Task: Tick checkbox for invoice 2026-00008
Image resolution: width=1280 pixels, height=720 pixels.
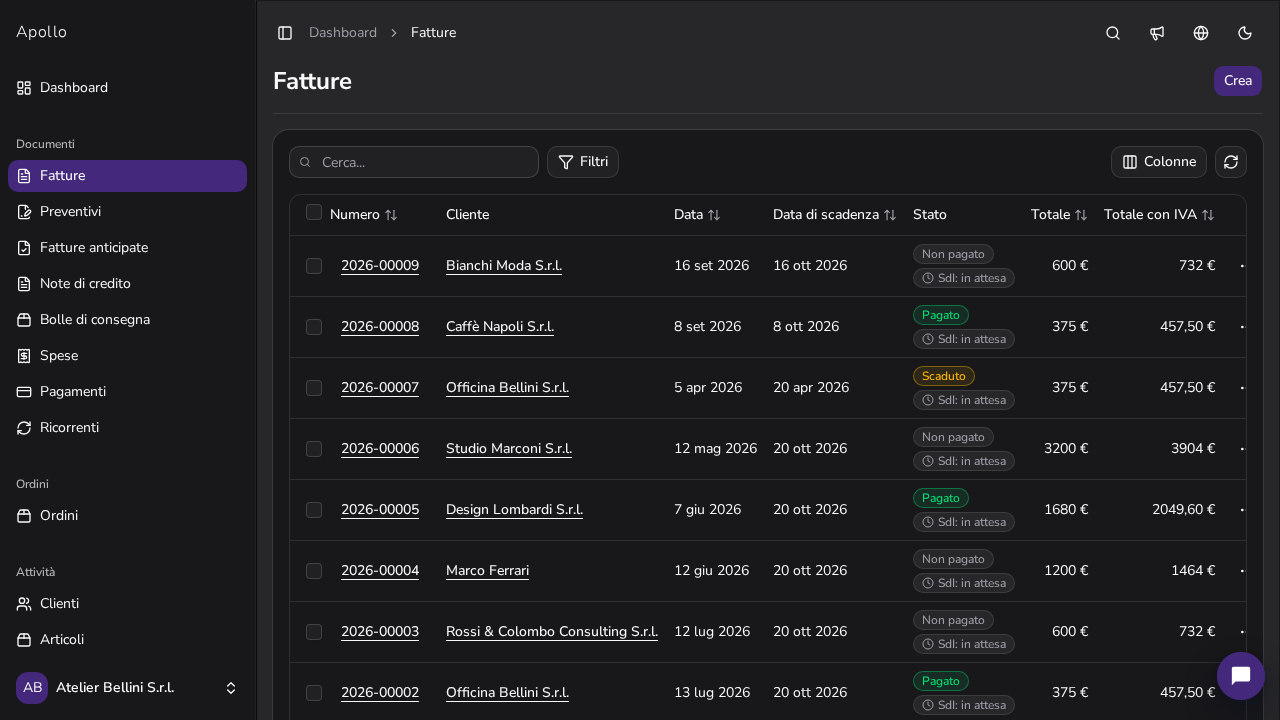Action: (314, 327)
